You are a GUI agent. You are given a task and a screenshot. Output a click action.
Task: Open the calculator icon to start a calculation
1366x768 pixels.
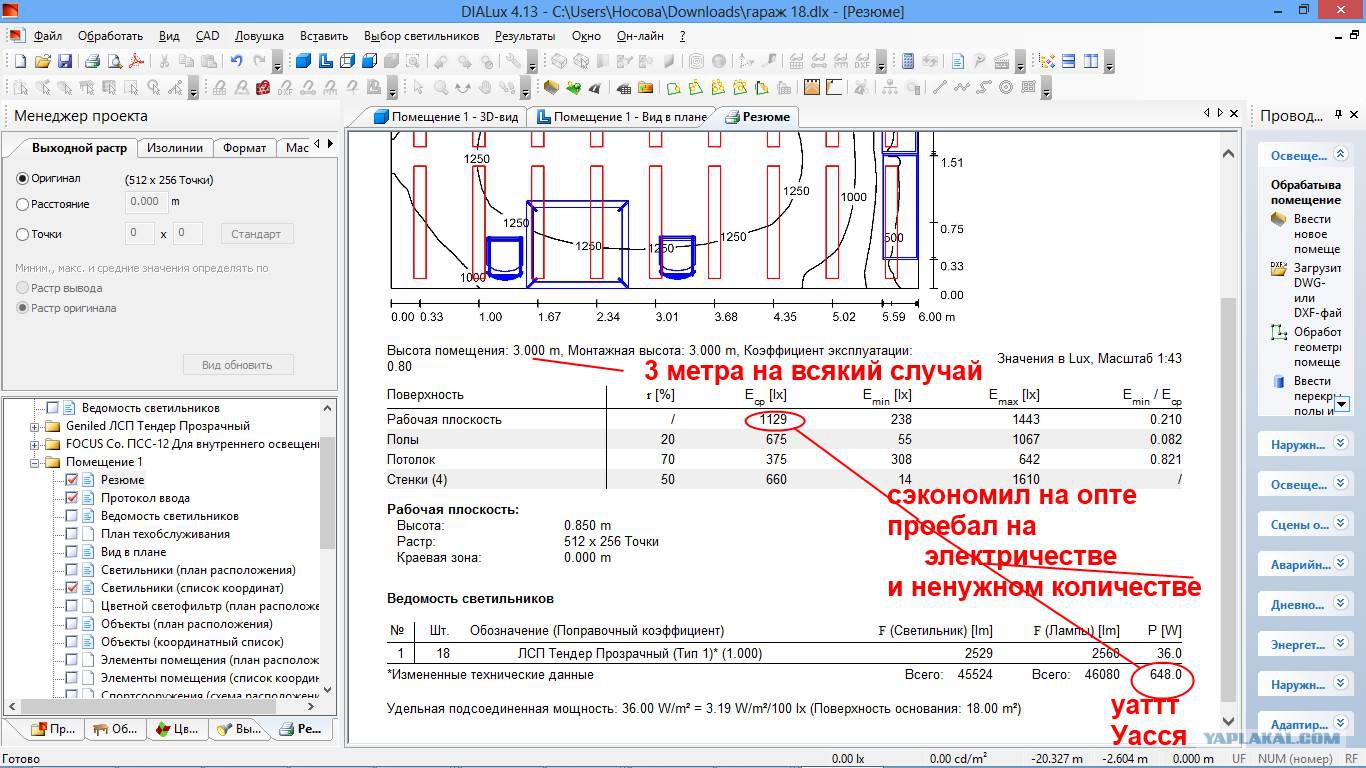[908, 61]
